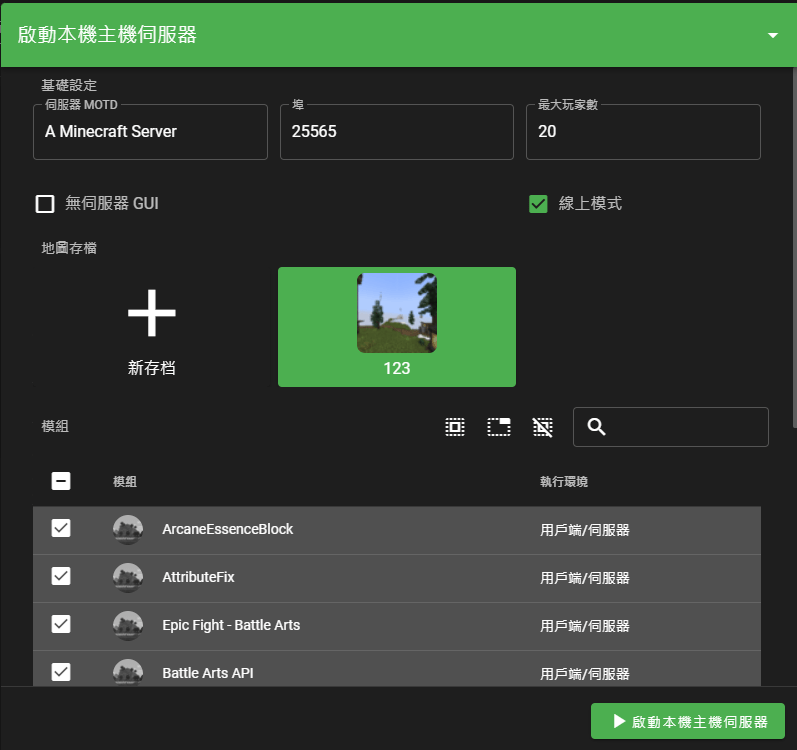This screenshot has height=750, width=797.
Task: Click the 埠 port field showing 25565
Action: pos(397,132)
